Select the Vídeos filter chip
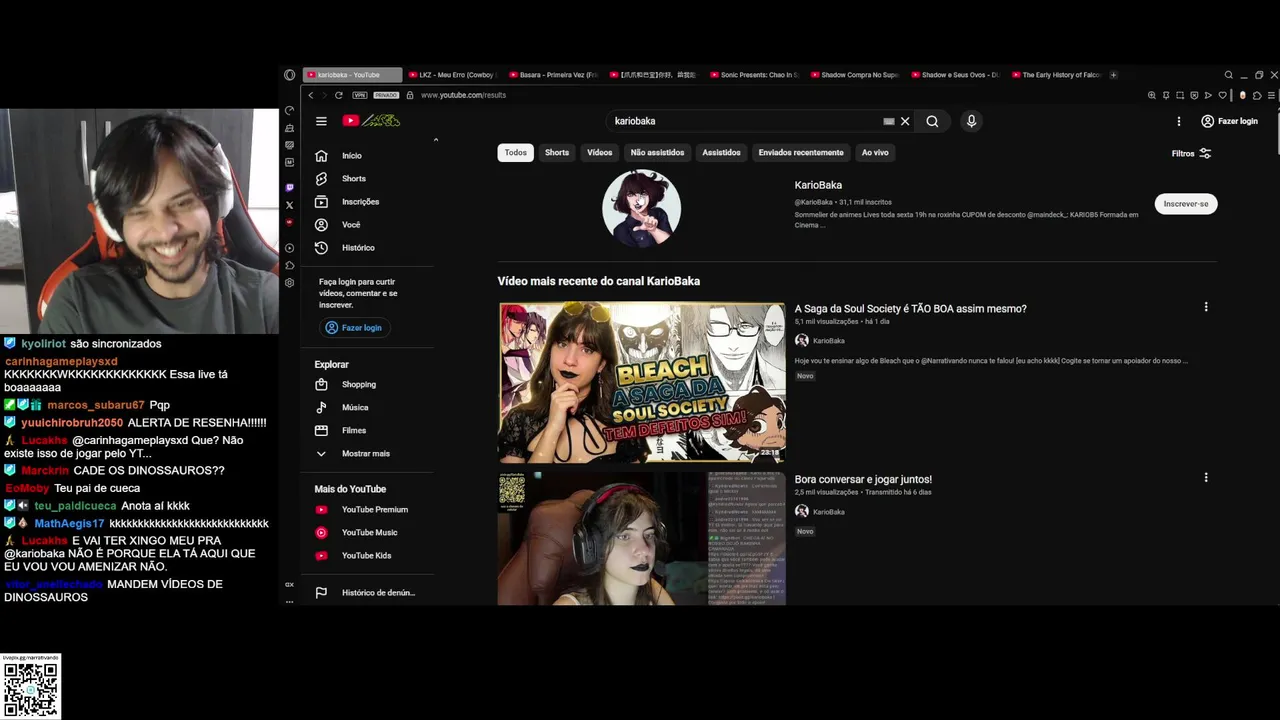Screen dimensions: 1280x720 (600, 153)
